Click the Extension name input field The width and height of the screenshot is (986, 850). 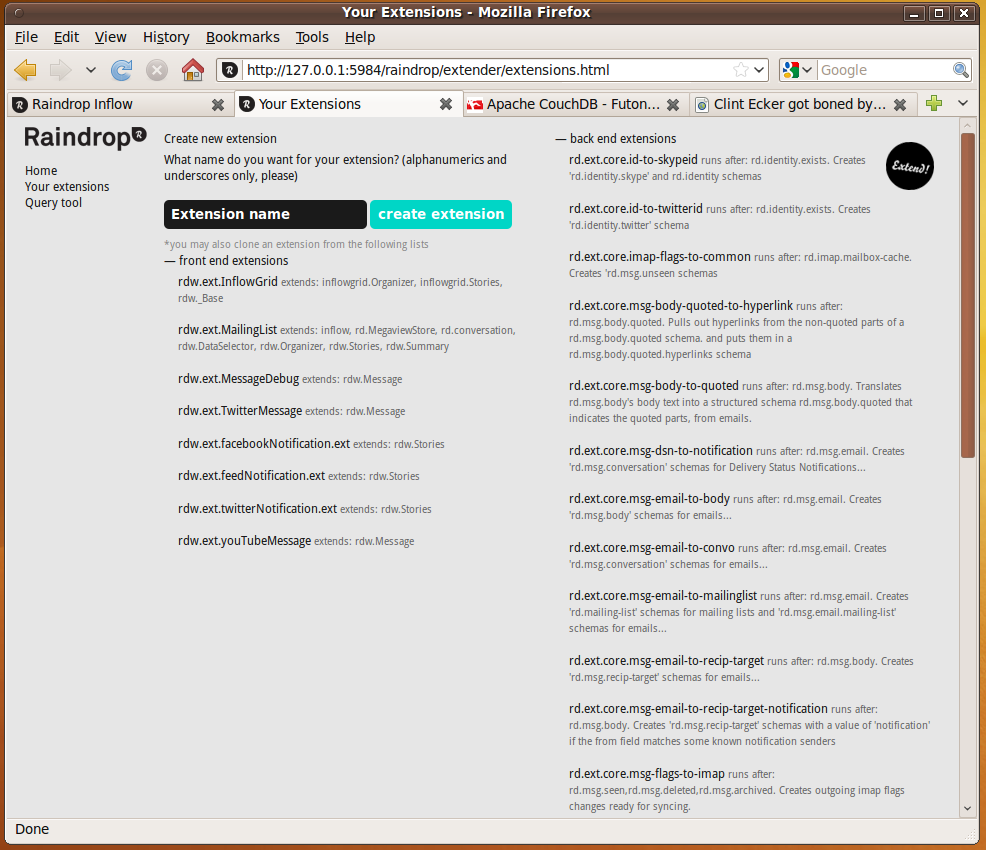point(265,214)
